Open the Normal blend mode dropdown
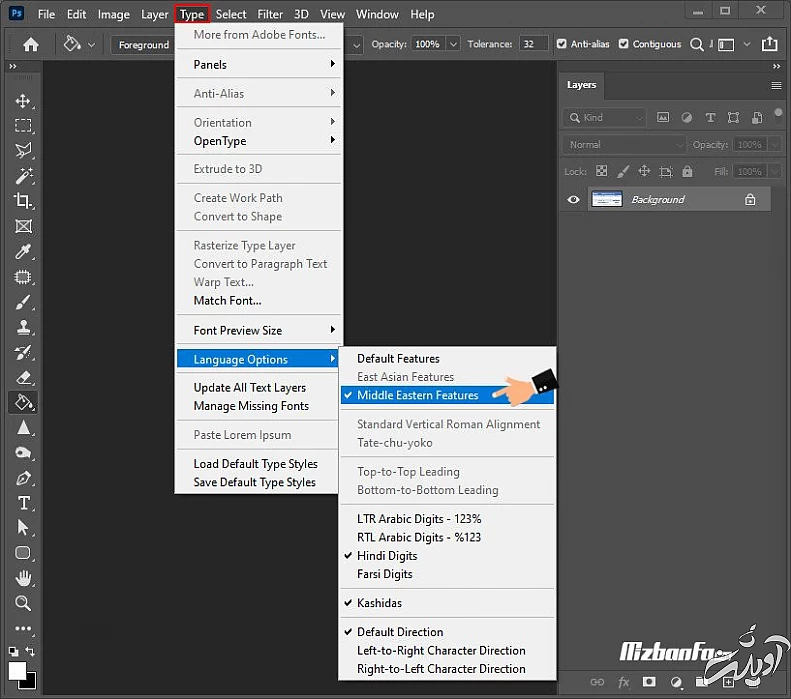The width and height of the screenshot is (791, 699). click(x=625, y=144)
